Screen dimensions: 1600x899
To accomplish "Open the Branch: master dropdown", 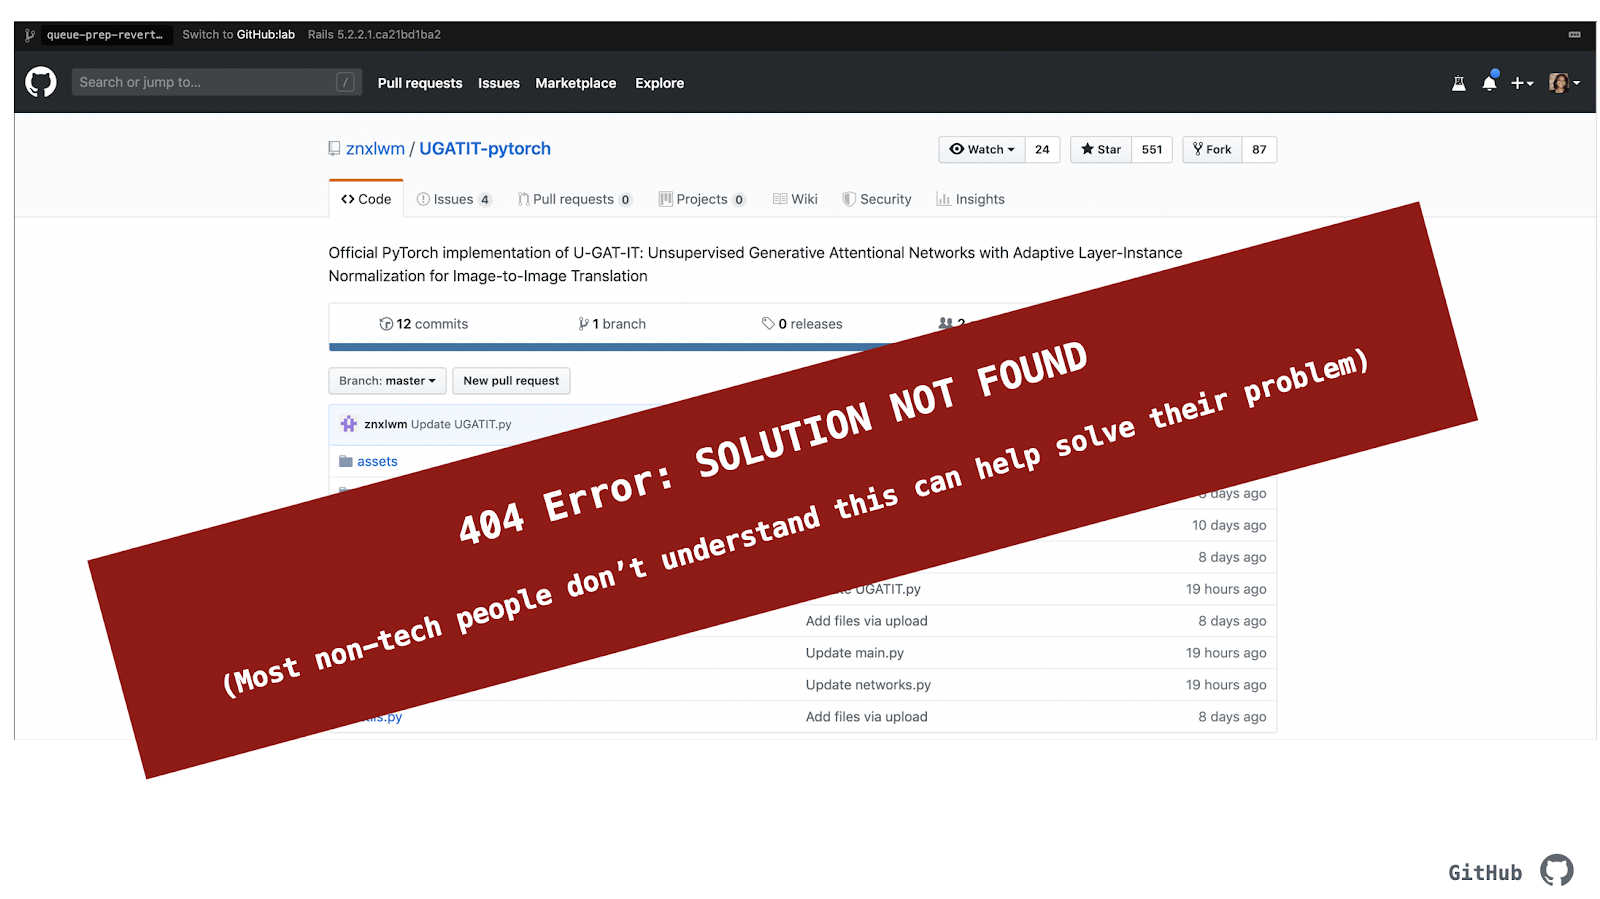I will click(x=387, y=381).
